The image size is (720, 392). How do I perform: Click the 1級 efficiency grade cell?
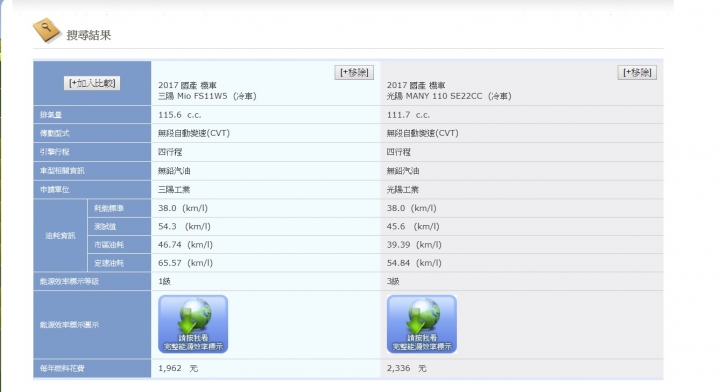pyautogui.click(x=265, y=281)
